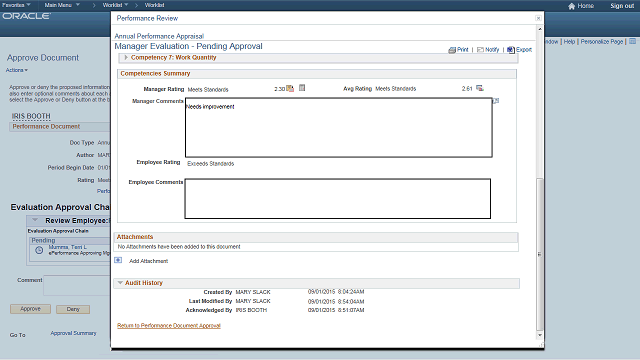Click the 'Attachments' section header
The image size is (640, 360).
pos(135,237)
